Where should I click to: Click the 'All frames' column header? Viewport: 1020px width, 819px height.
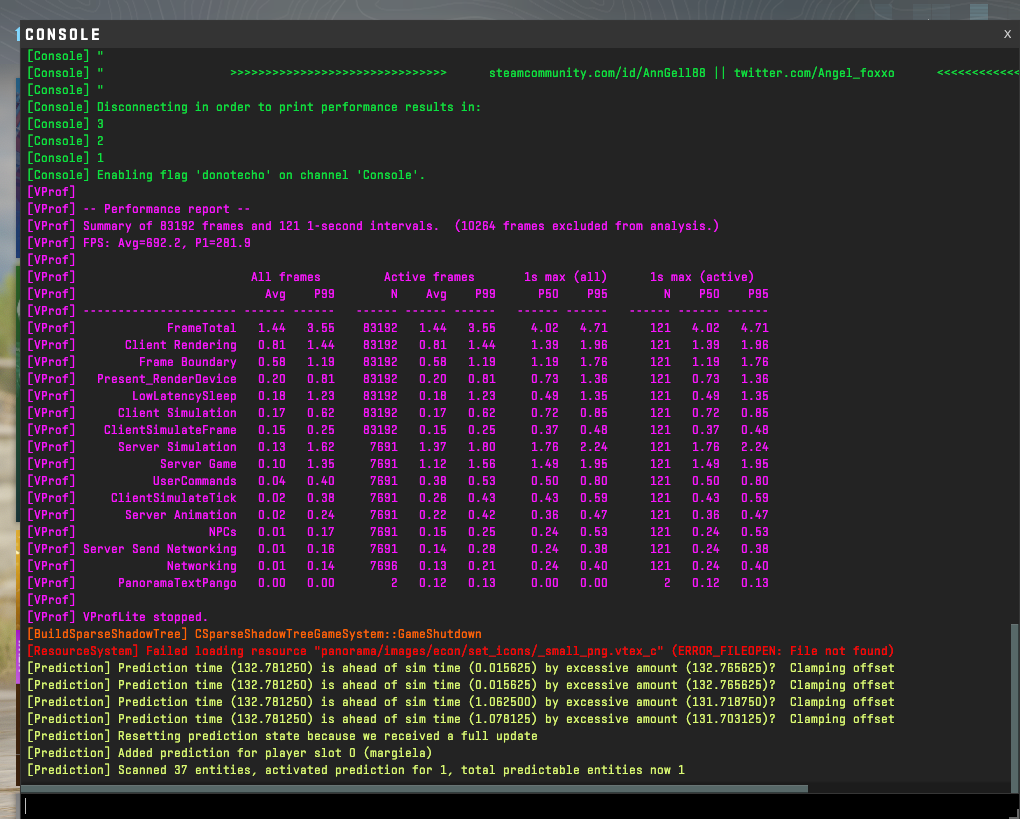click(286, 276)
